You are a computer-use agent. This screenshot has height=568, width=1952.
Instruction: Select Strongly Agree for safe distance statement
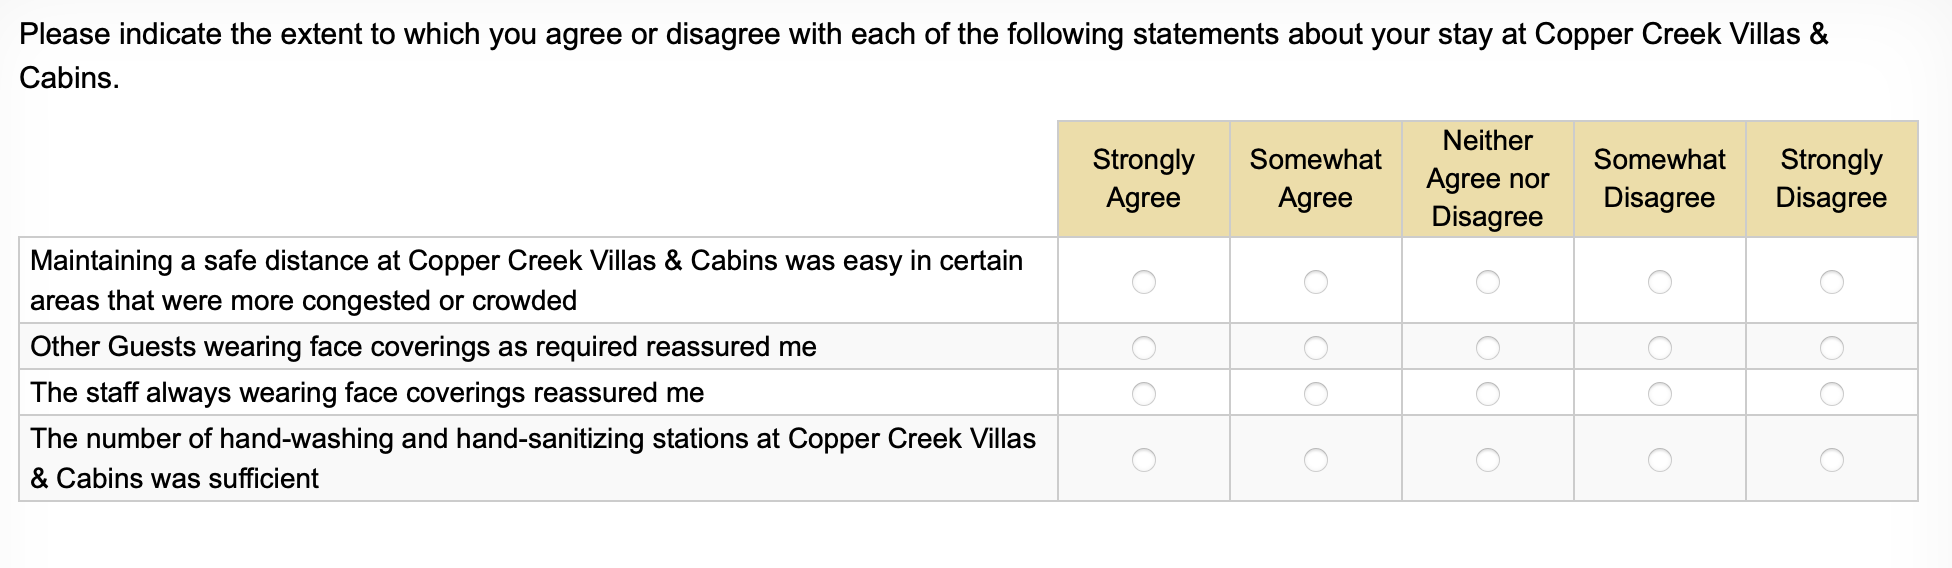click(1144, 282)
